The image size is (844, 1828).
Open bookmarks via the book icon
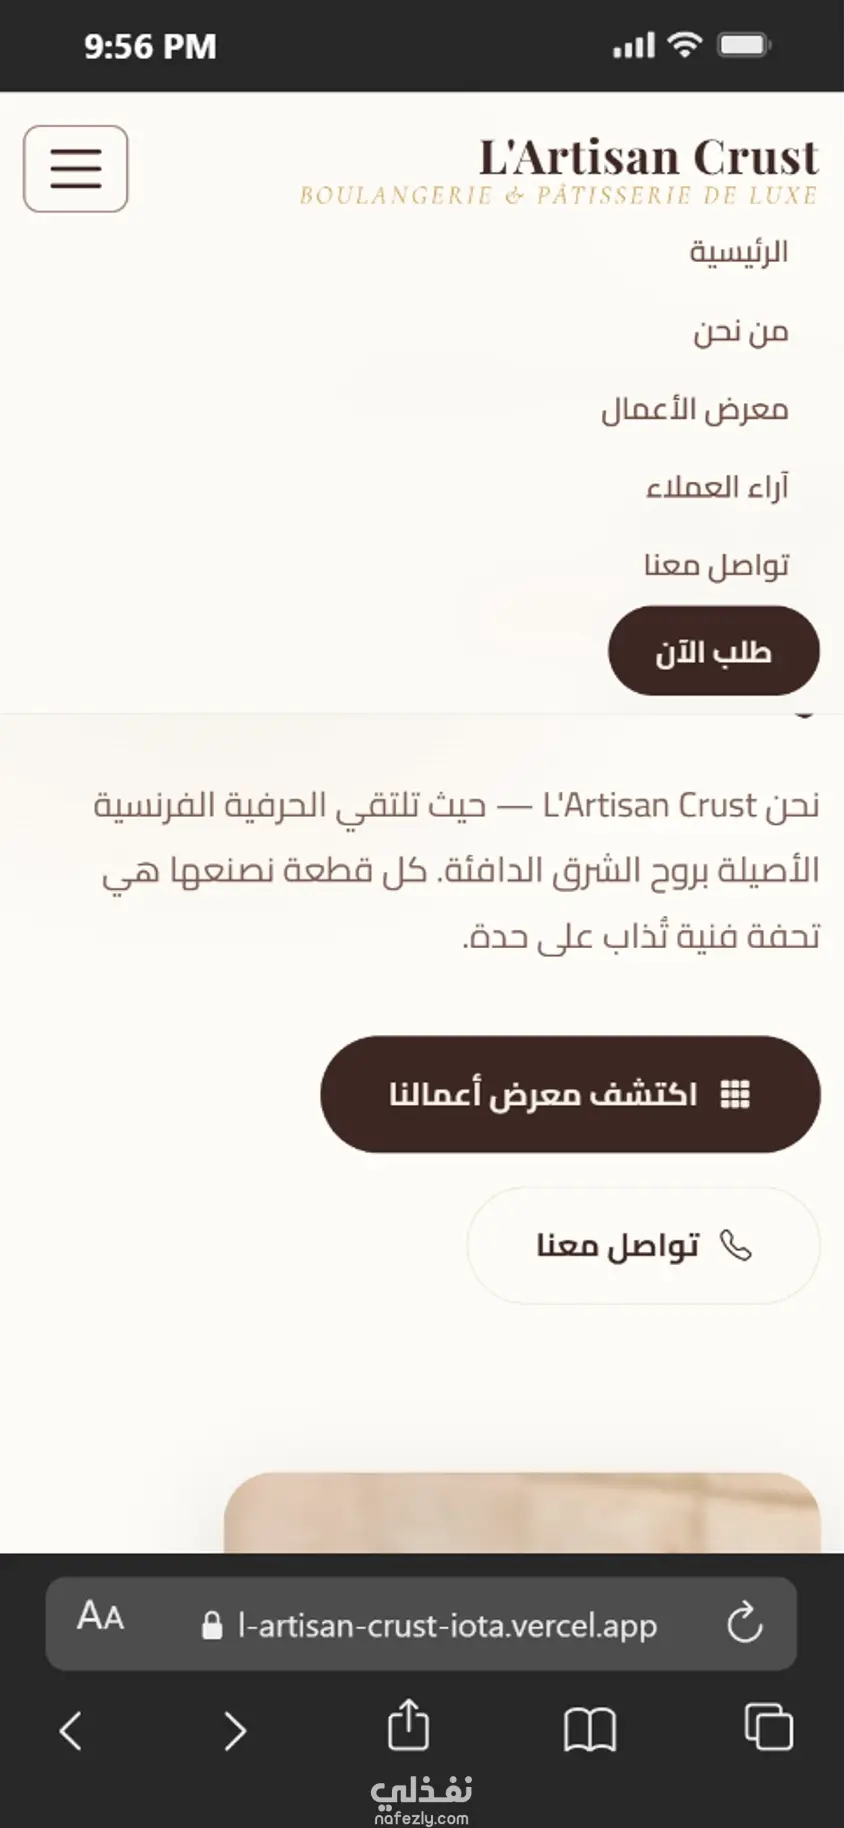[x=590, y=1729]
